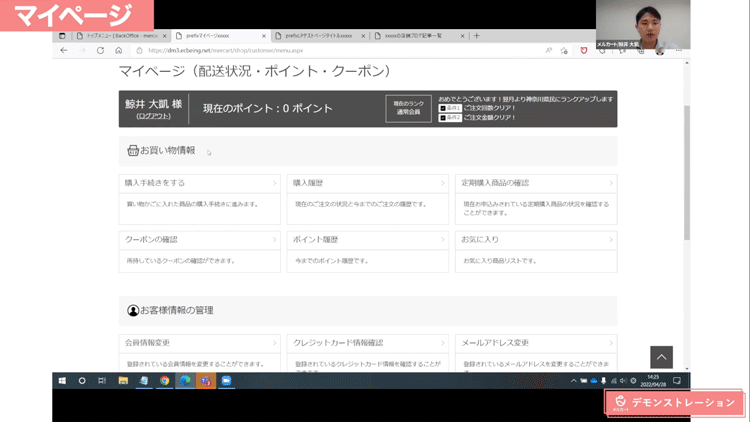
Task: Click the presenter webcam thumbnail
Action: pos(643,24)
